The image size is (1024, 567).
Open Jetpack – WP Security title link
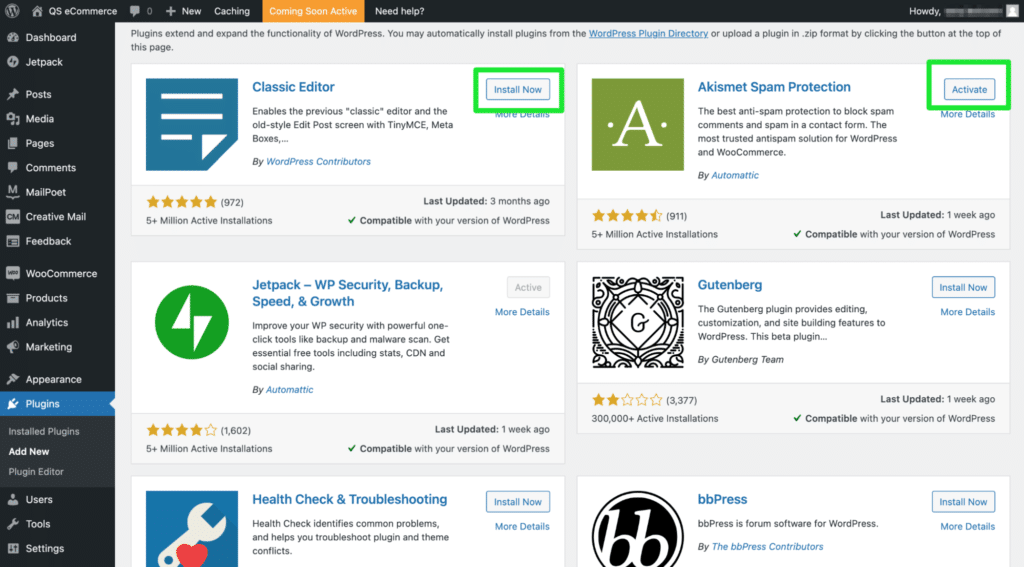click(x=347, y=293)
